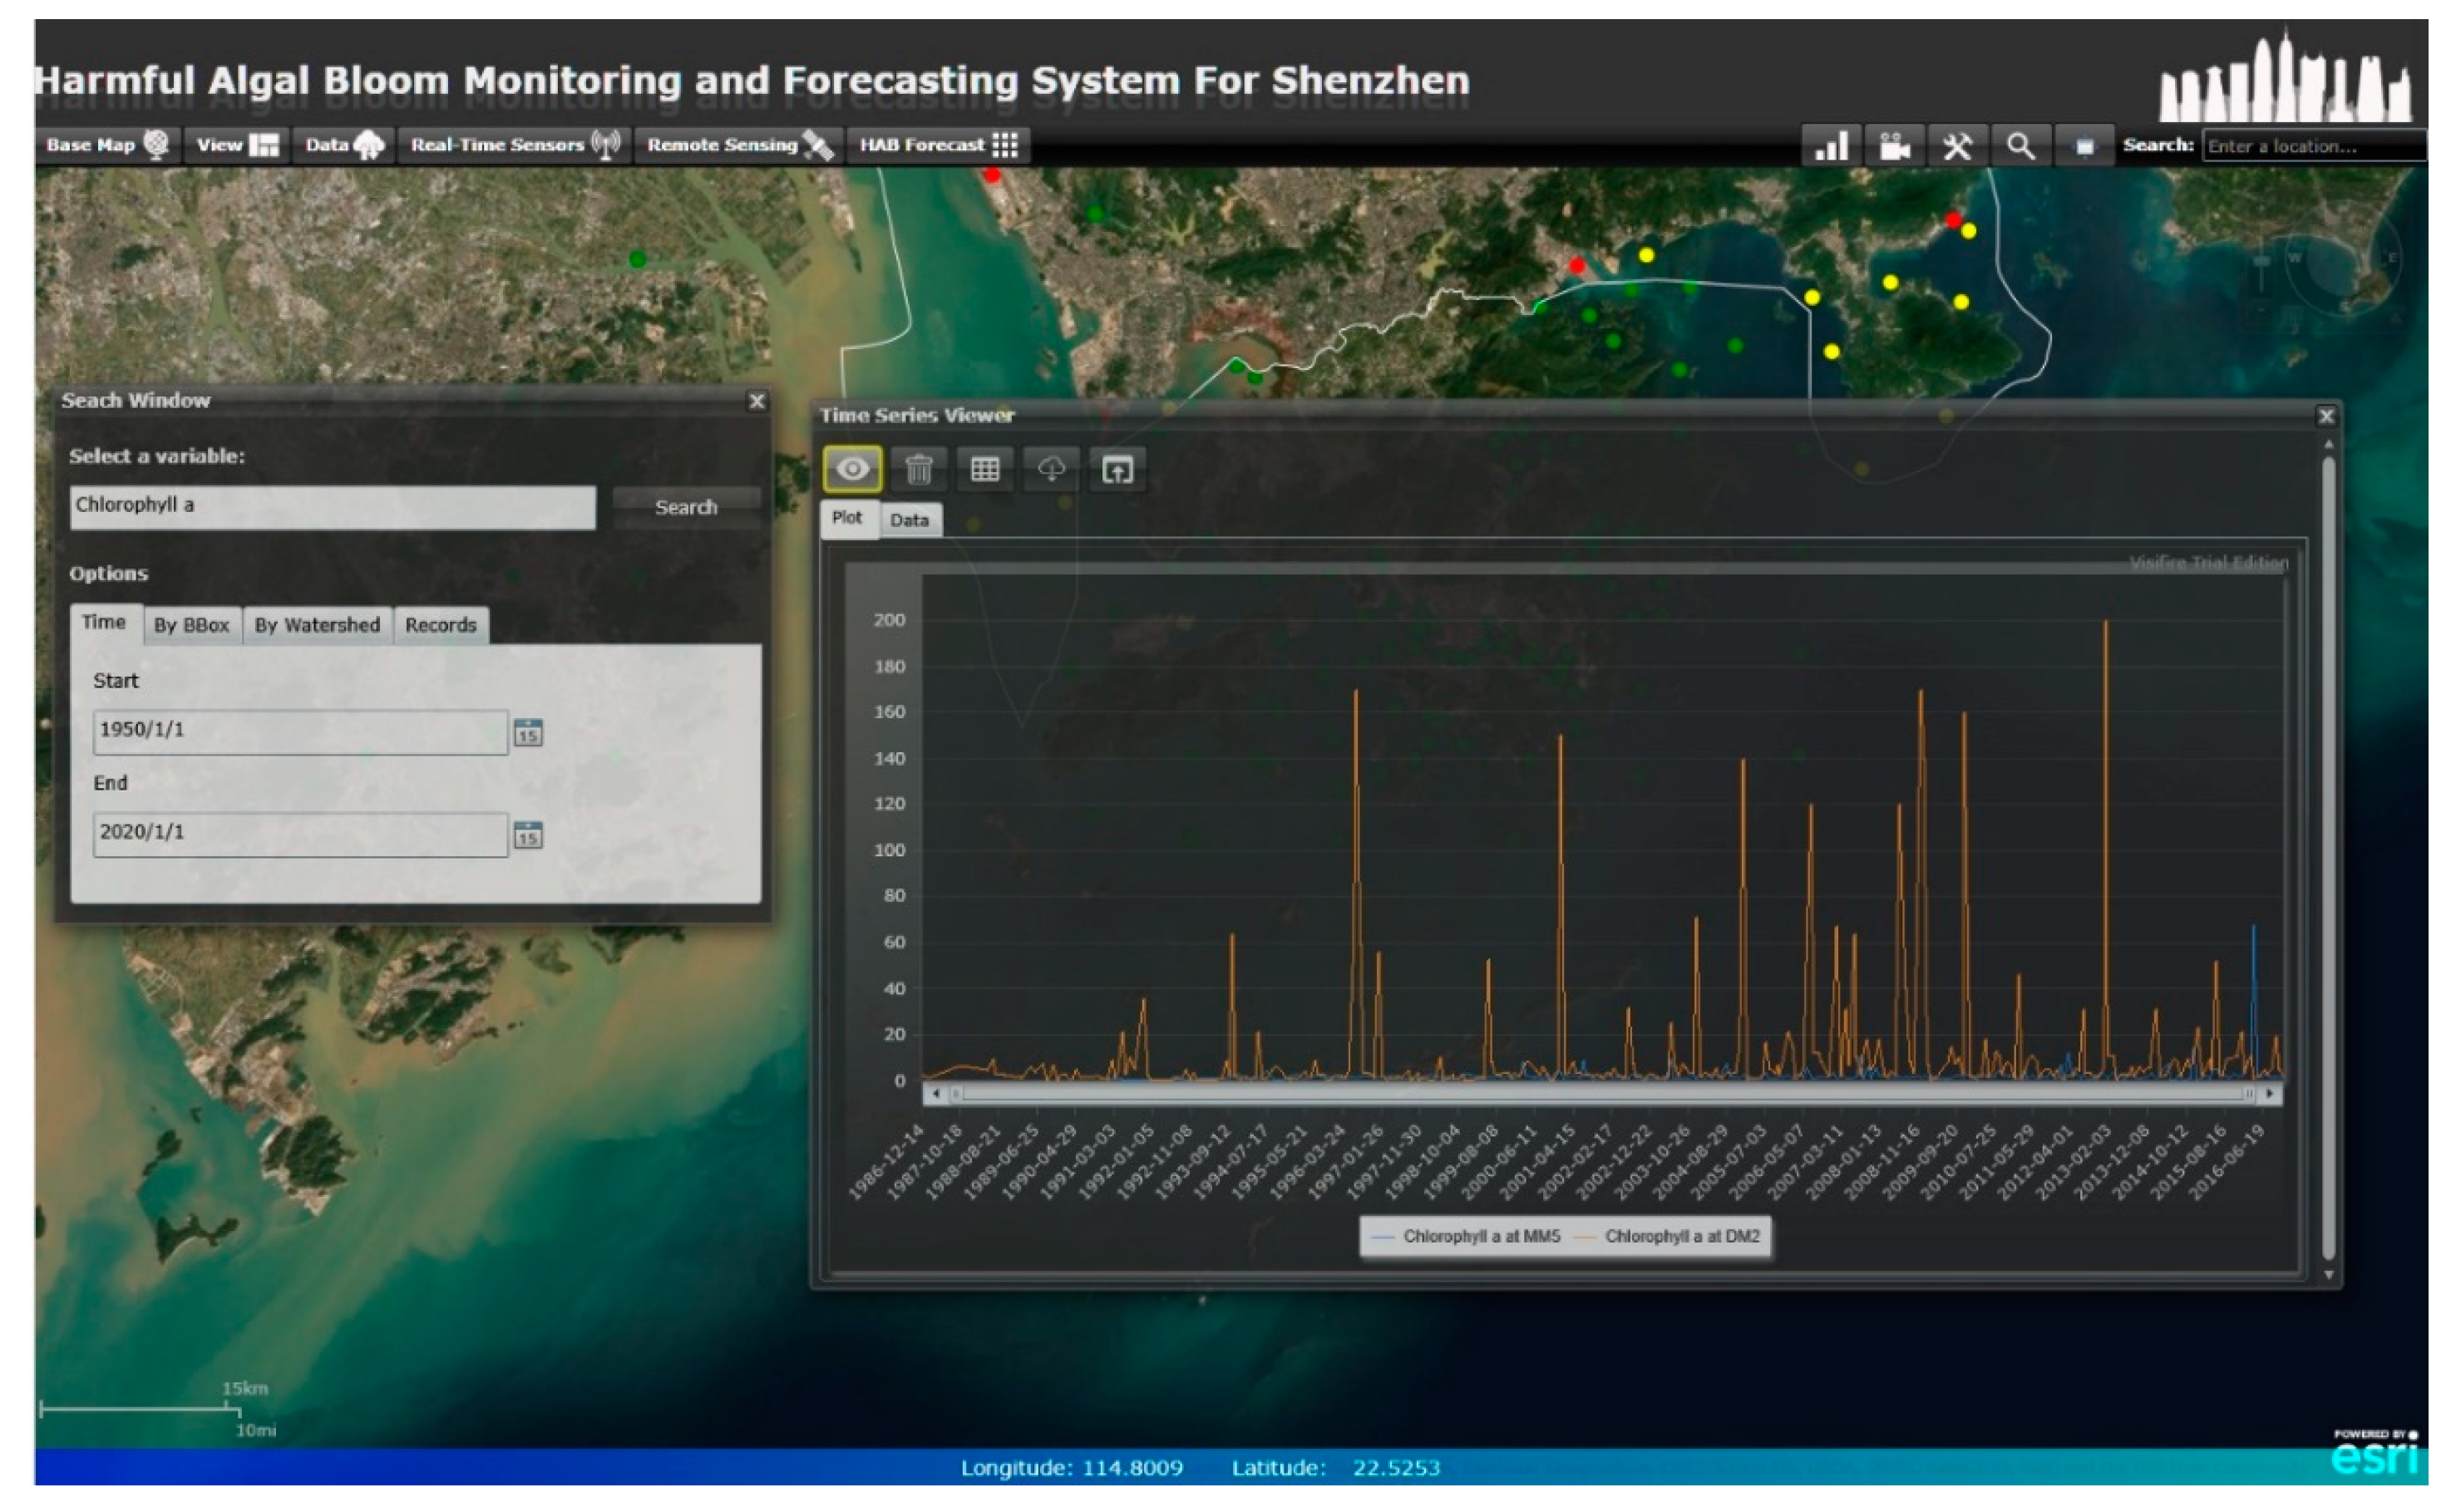Click the cloud download icon
Viewport: 2456px width, 1512px height.
point(1051,469)
